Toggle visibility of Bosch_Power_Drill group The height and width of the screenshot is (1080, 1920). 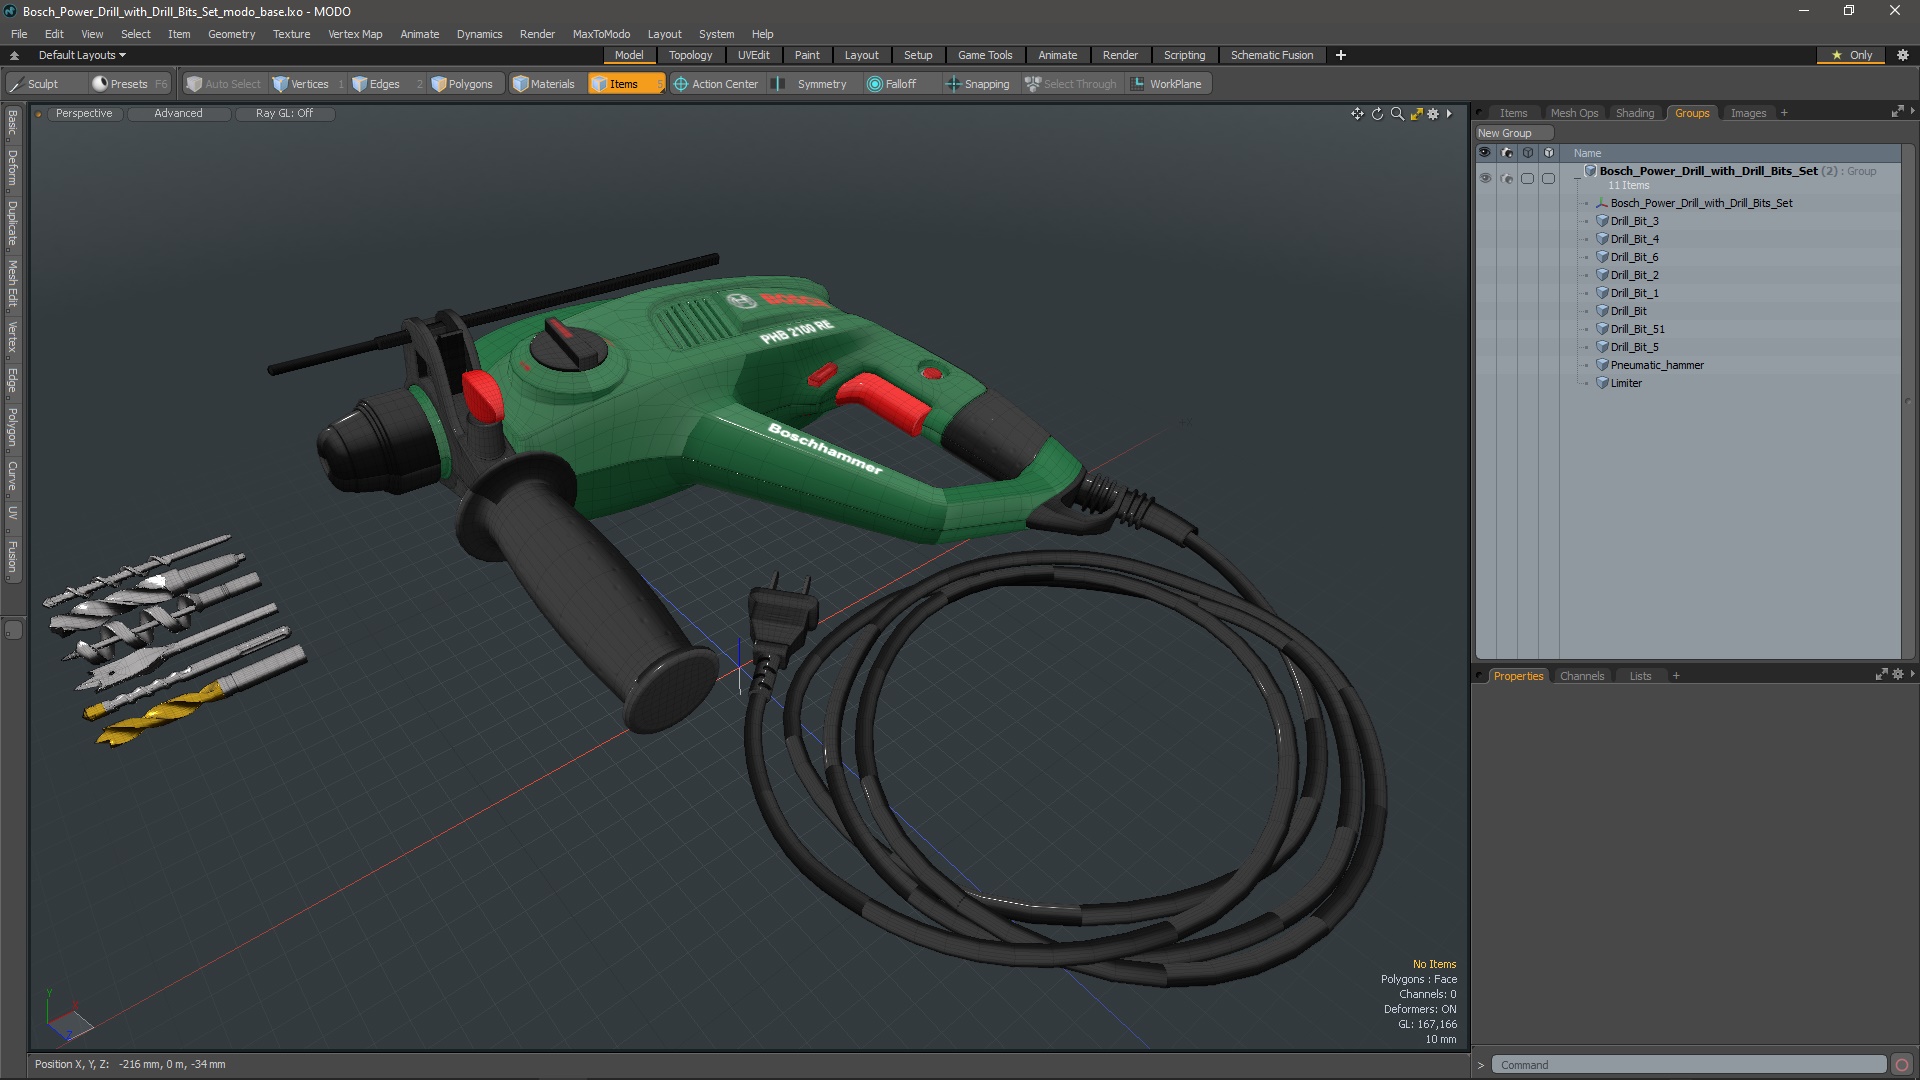[x=1485, y=178]
